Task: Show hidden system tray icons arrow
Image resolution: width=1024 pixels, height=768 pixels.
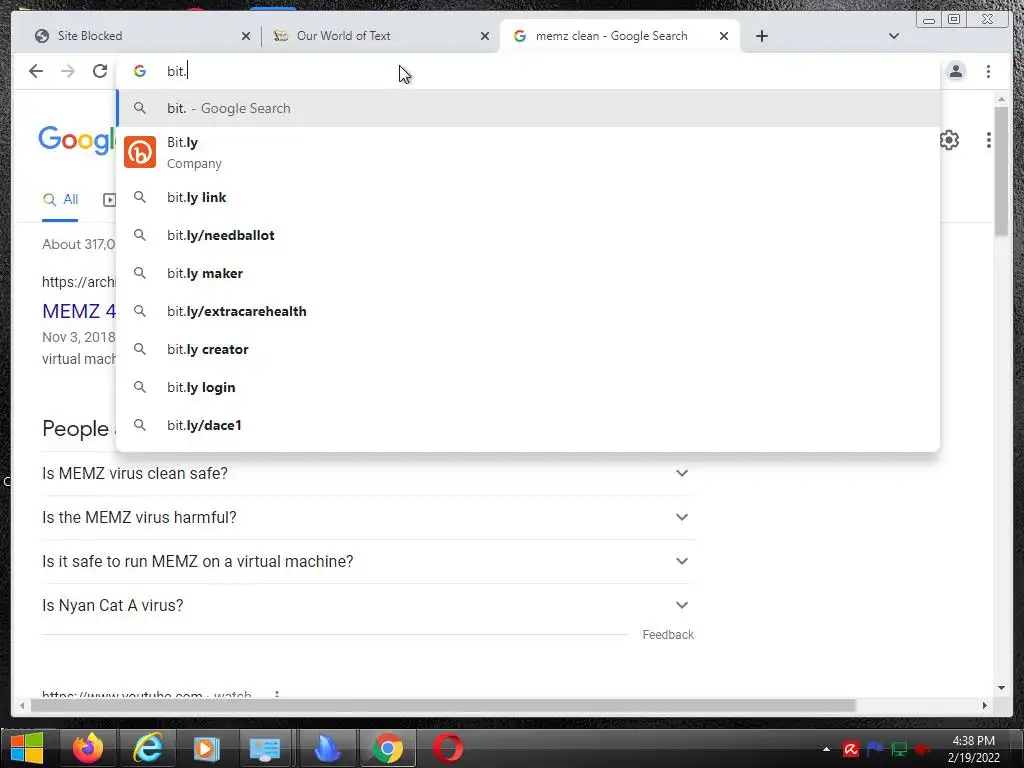Action: (826, 749)
